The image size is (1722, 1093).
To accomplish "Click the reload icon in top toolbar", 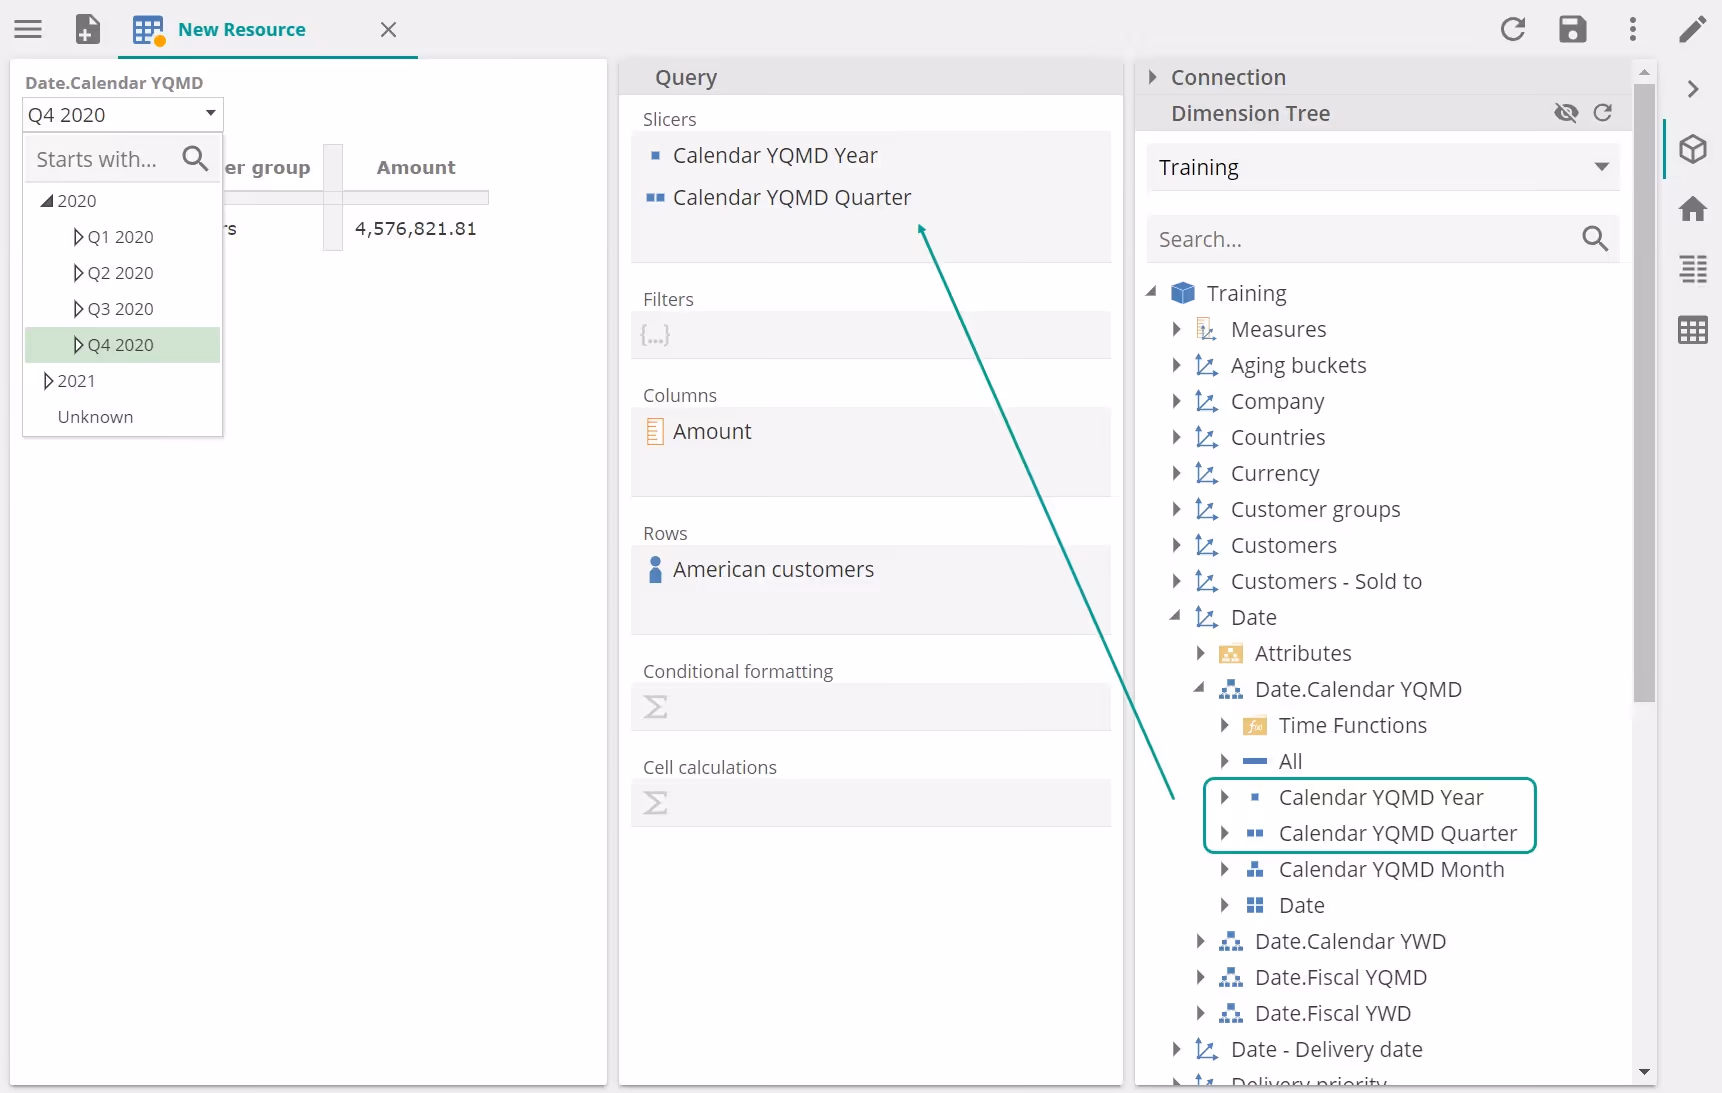I will [1512, 29].
